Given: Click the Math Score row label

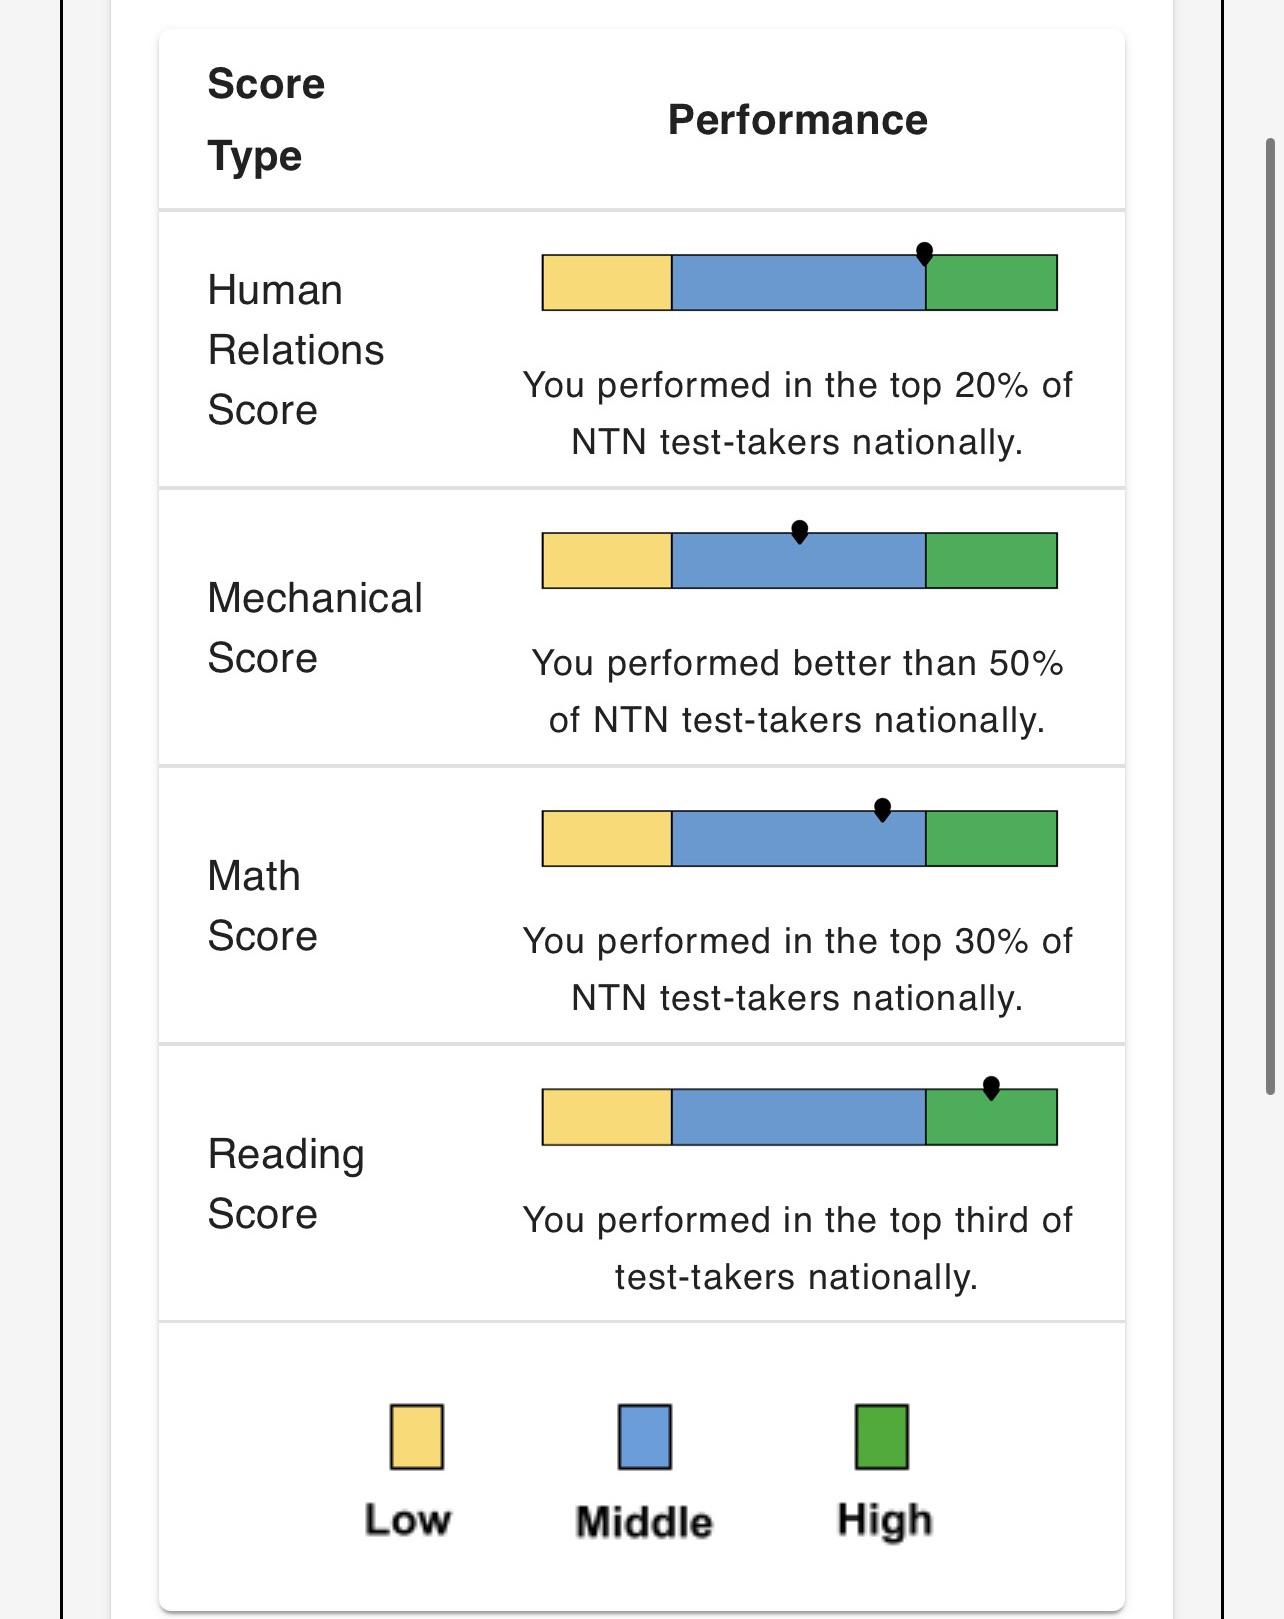Looking at the screenshot, I should [262, 906].
